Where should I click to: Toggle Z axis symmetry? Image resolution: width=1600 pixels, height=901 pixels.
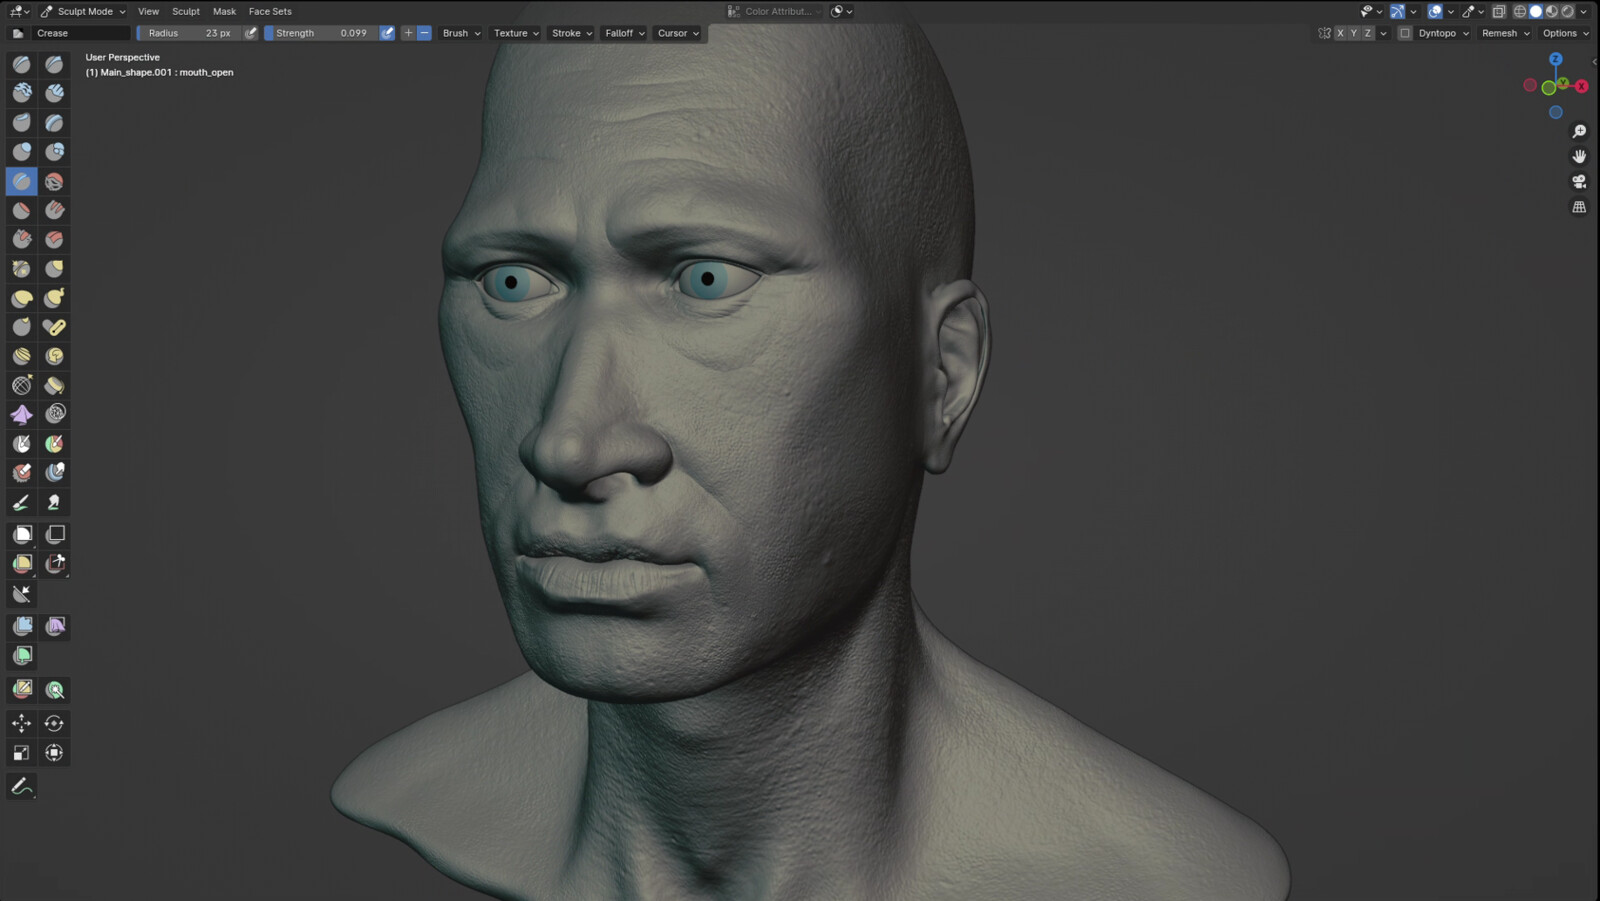(1368, 33)
